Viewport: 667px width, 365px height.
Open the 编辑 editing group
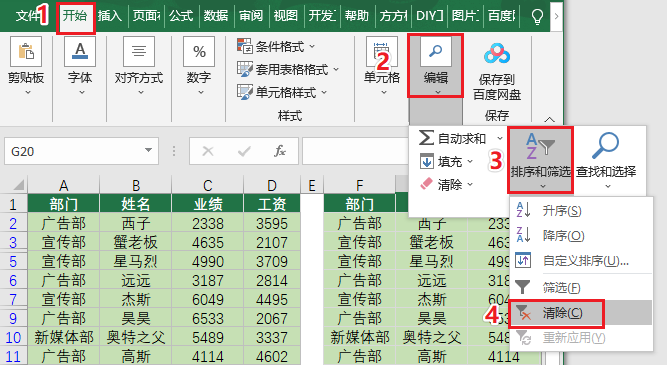coord(436,66)
